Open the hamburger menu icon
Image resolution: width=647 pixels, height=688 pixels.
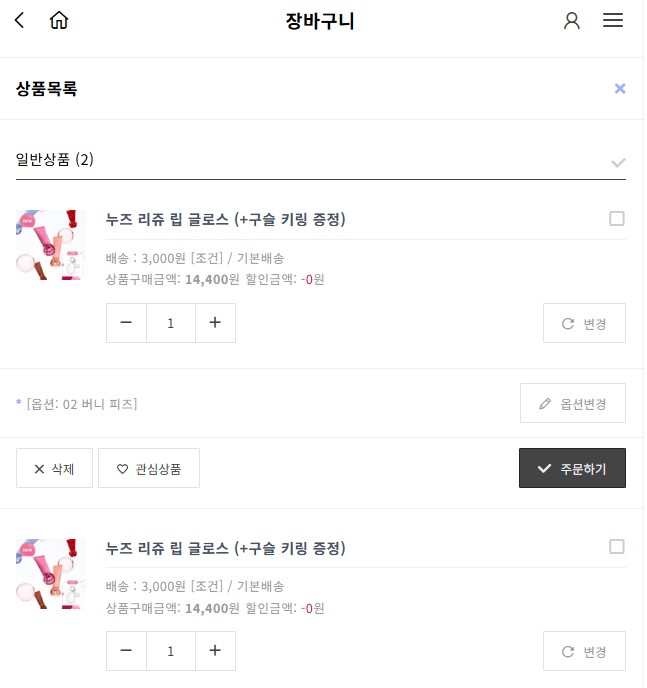[x=615, y=20]
